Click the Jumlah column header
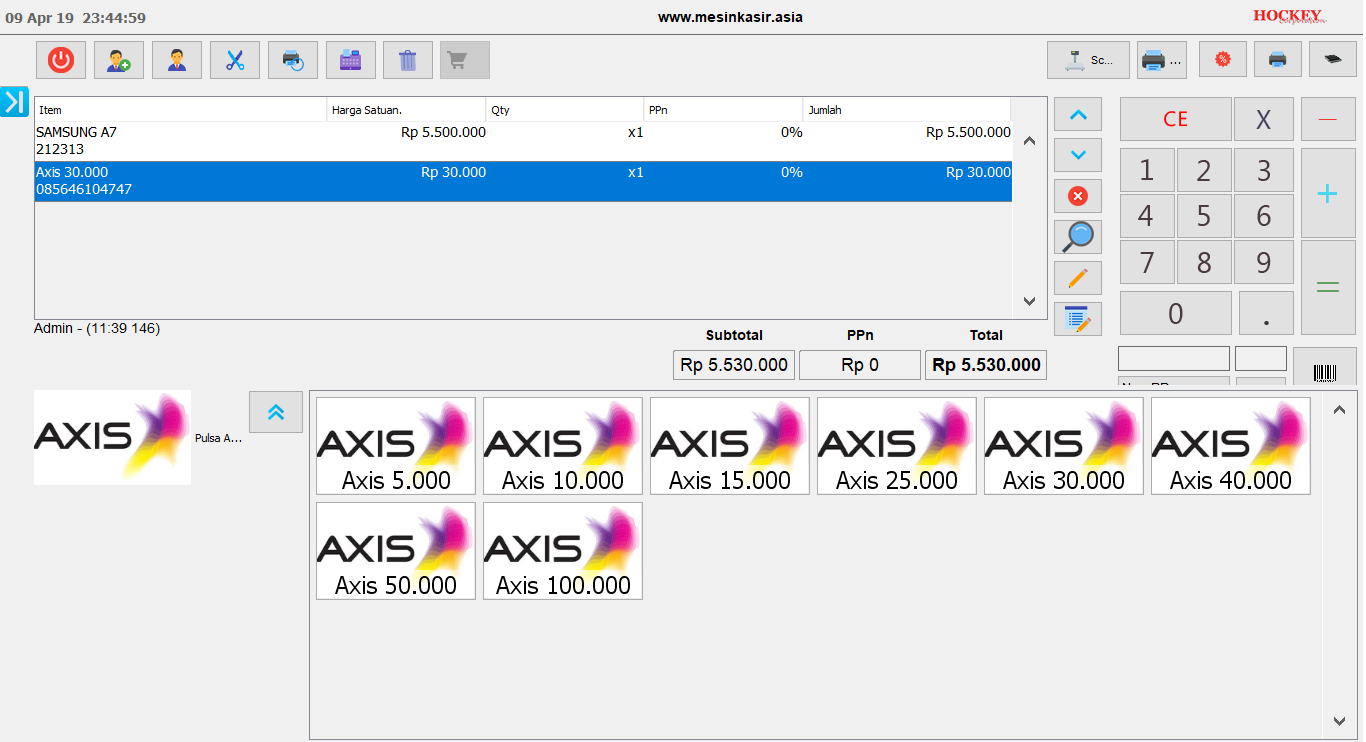 point(907,110)
